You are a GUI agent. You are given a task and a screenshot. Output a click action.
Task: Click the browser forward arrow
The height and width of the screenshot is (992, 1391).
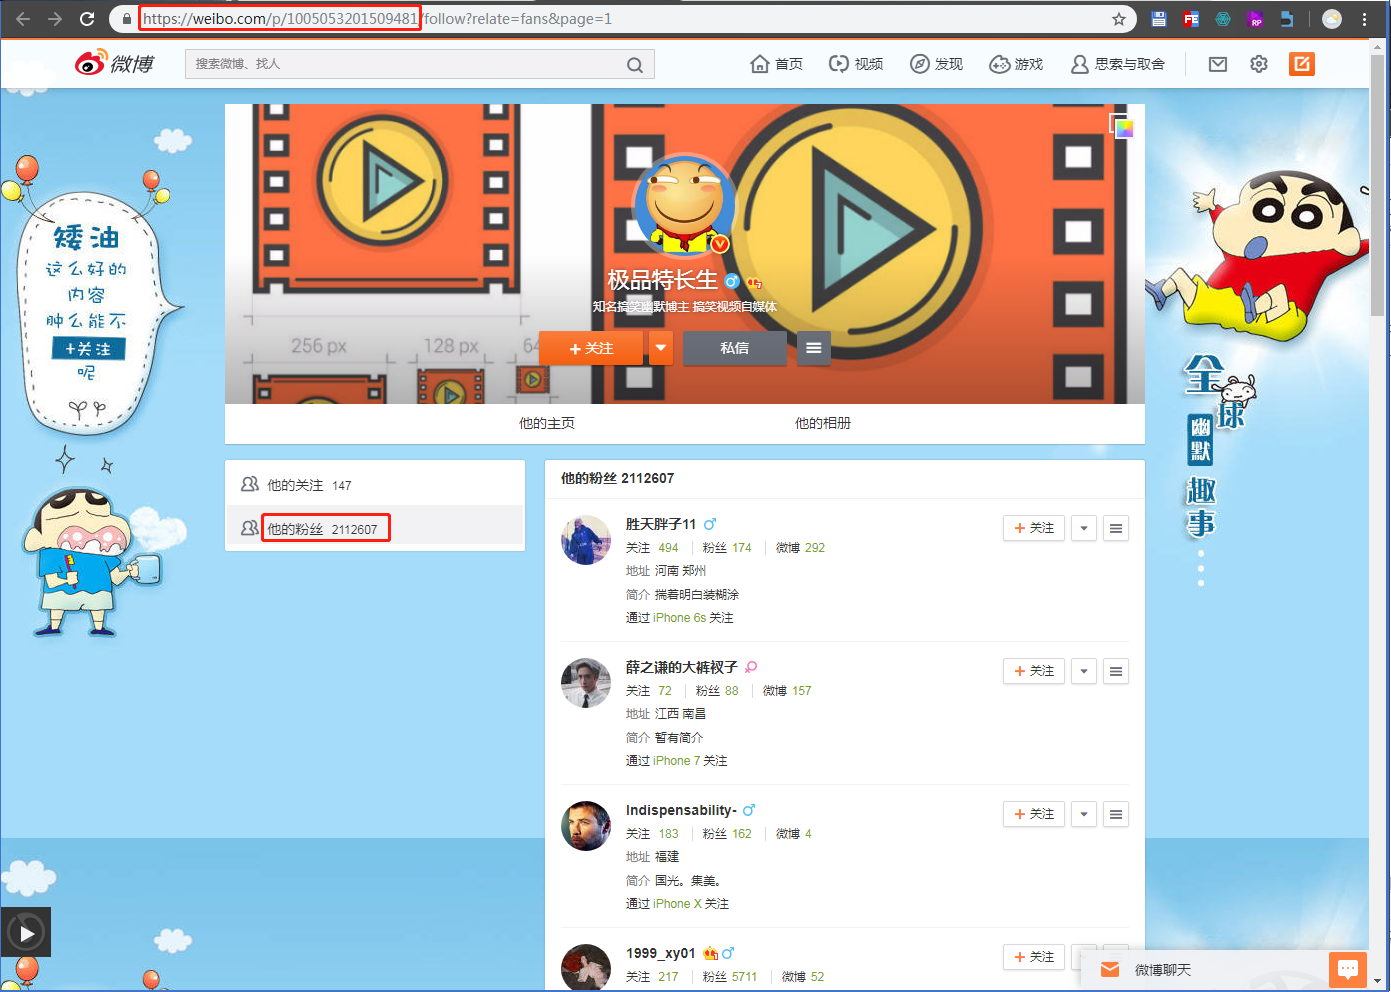click(x=55, y=19)
